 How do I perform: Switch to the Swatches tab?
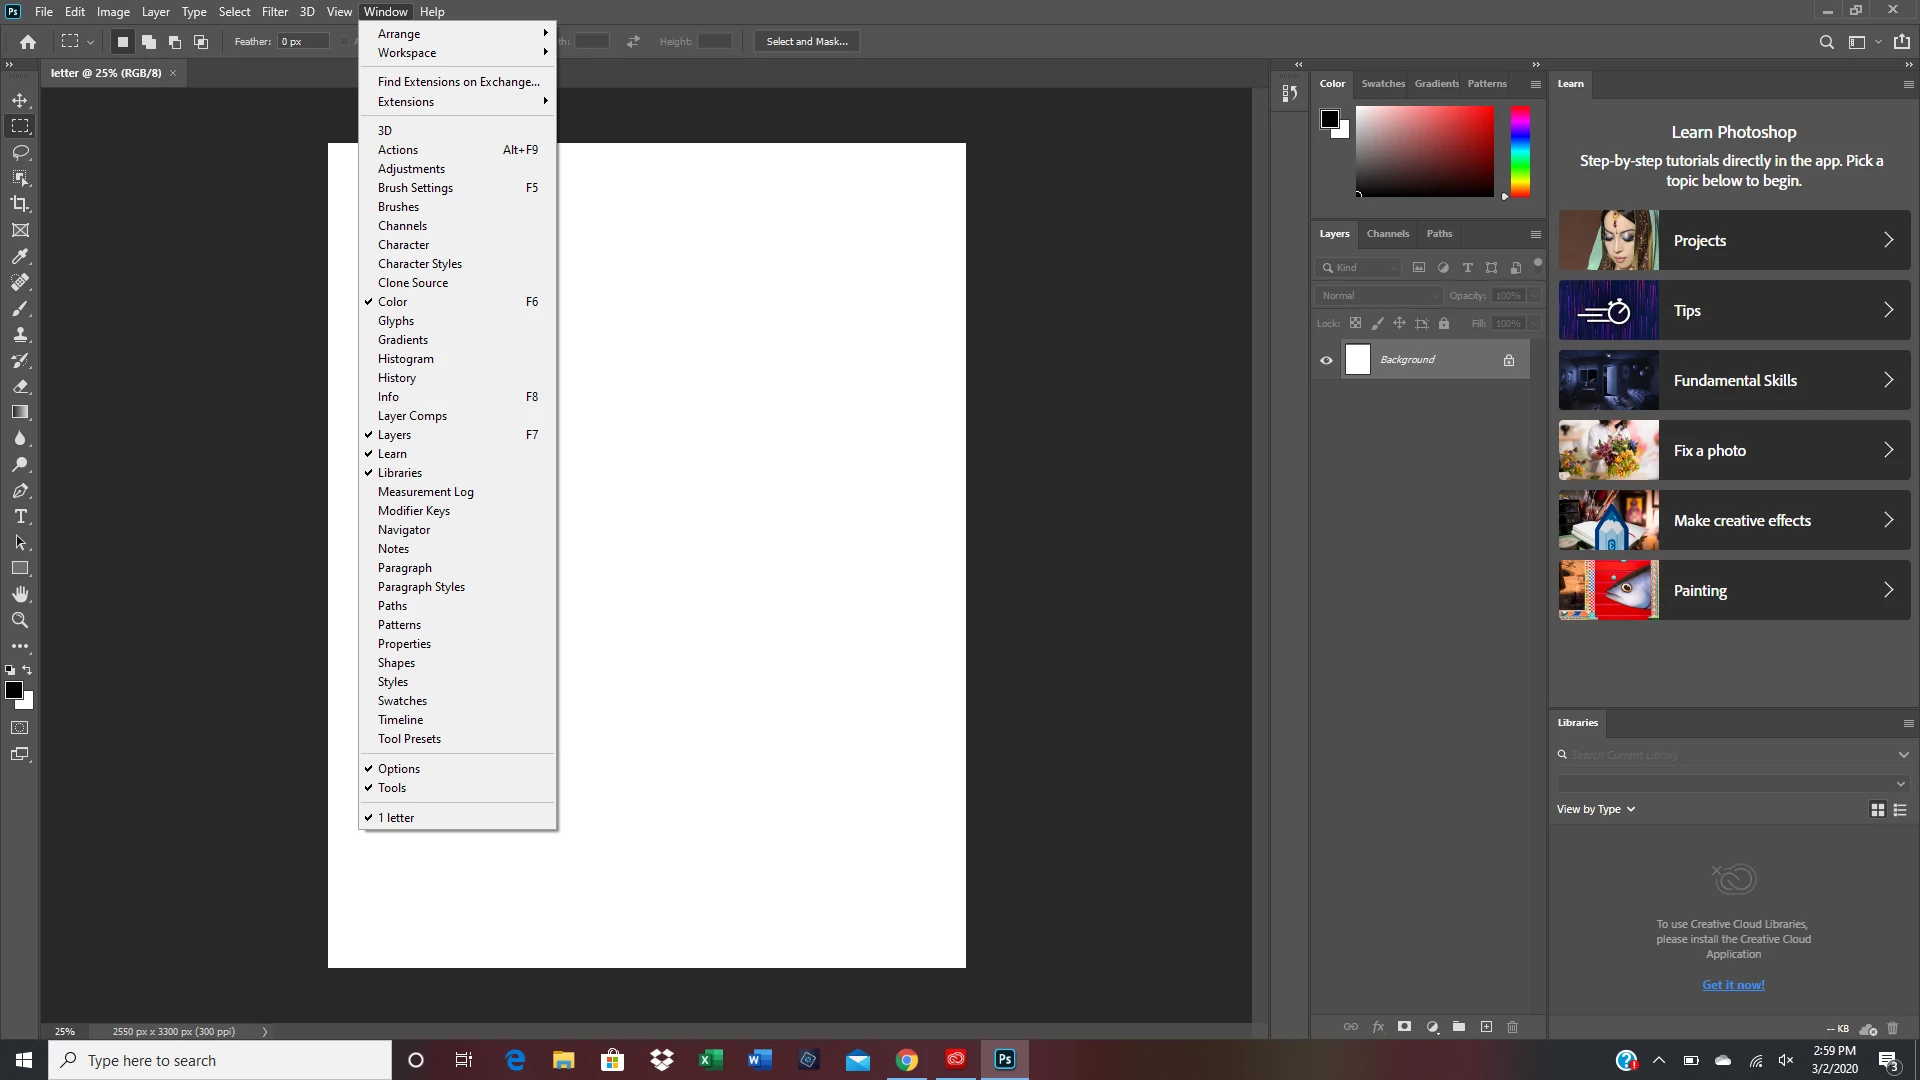click(x=1382, y=84)
